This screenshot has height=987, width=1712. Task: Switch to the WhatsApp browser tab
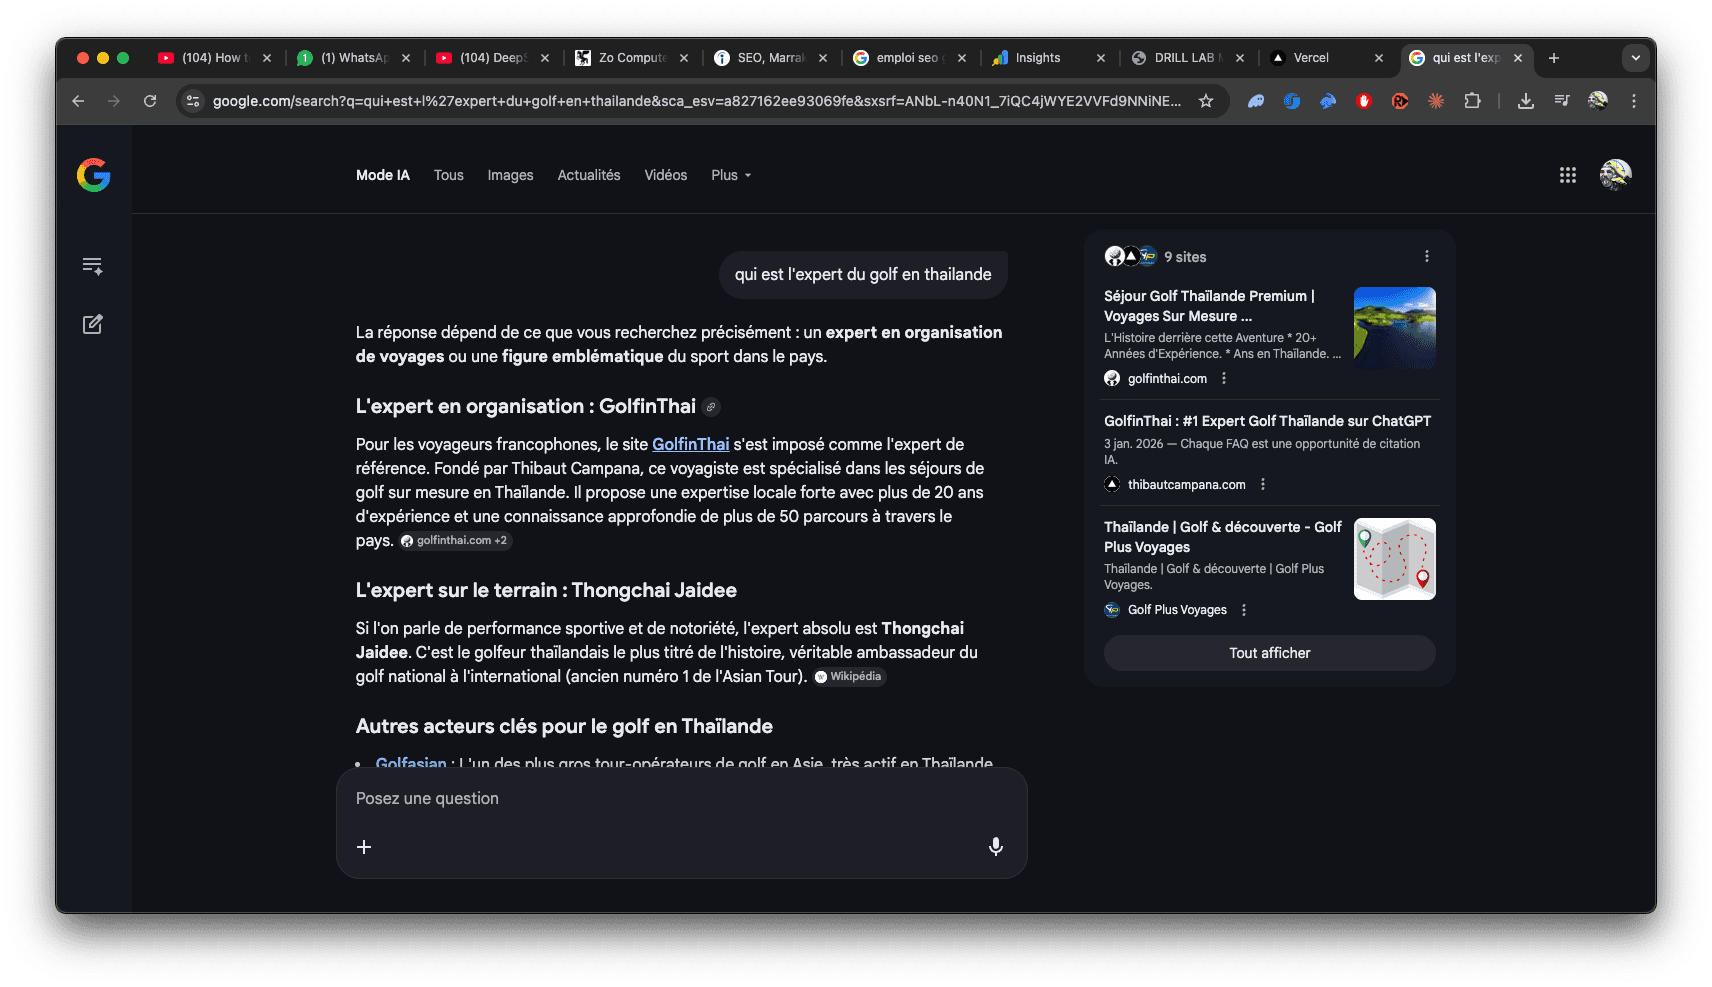click(x=353, y=58)
